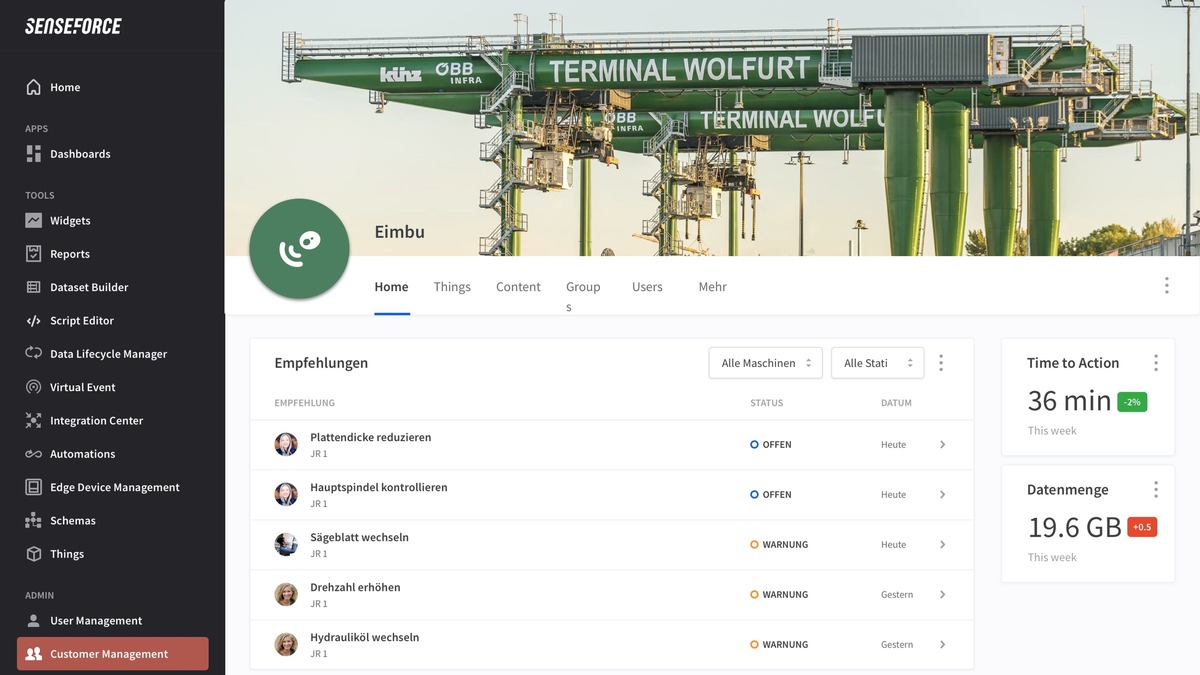Click the Schemas hierarchy icon
The image size is (1200, 675).
click(x=33, y=521)
